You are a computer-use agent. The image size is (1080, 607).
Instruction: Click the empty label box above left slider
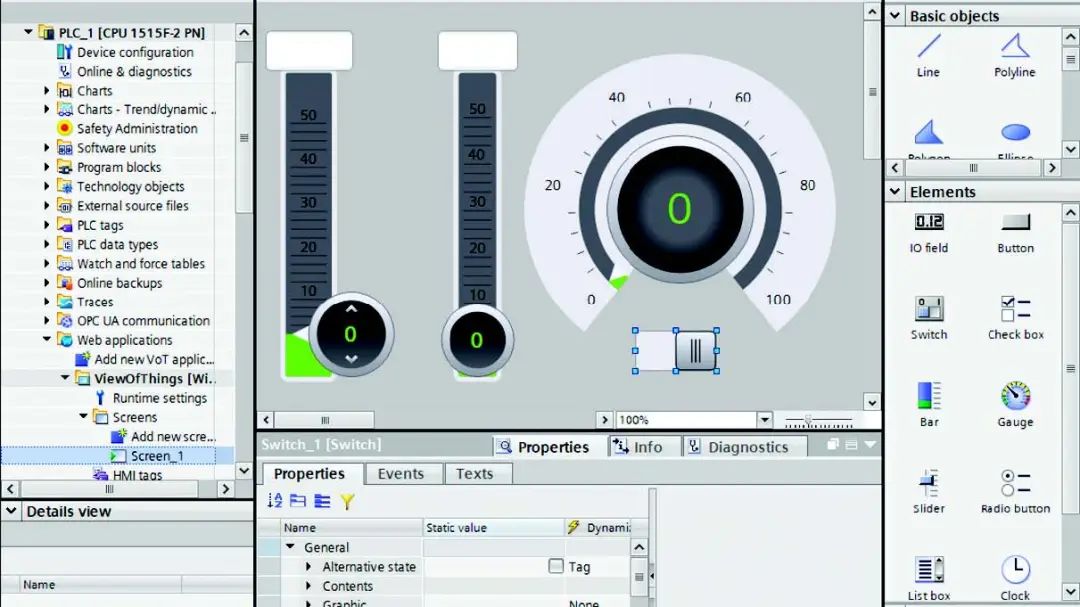[x=309, y=50]
